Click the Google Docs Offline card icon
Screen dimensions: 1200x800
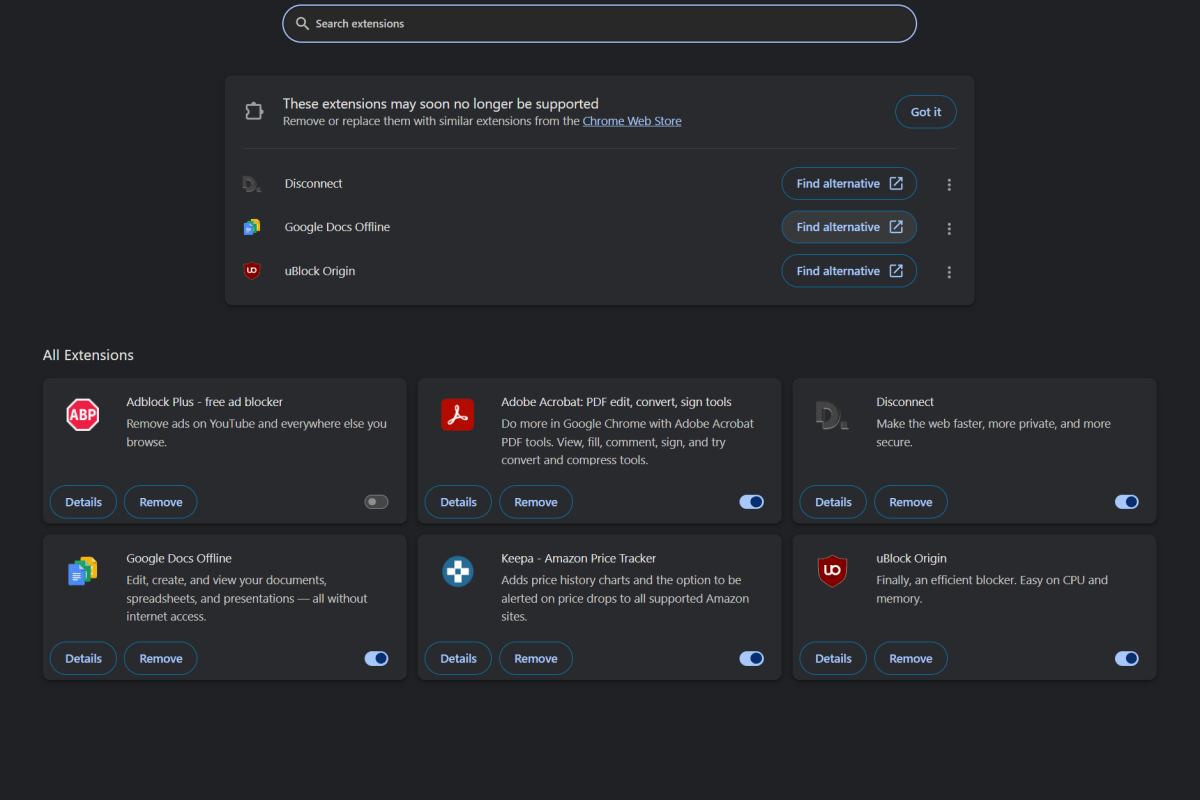coord(82,571)
